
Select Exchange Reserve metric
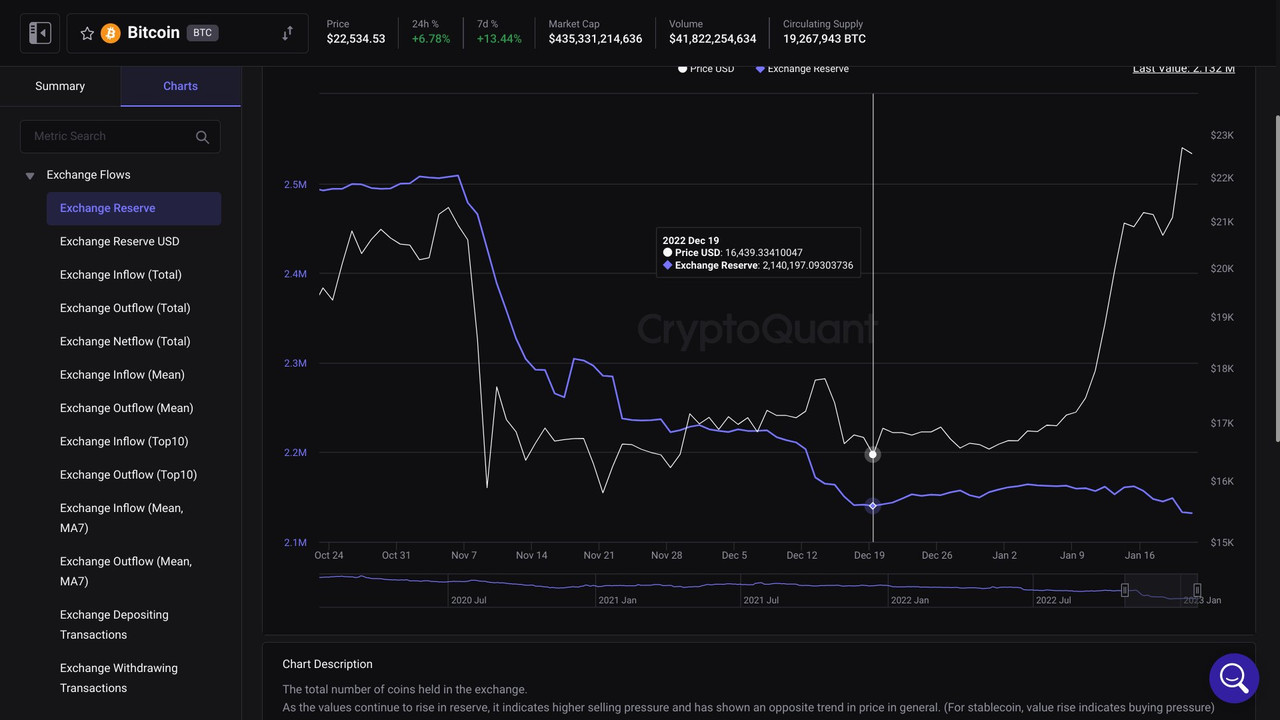tap(134, 208)
